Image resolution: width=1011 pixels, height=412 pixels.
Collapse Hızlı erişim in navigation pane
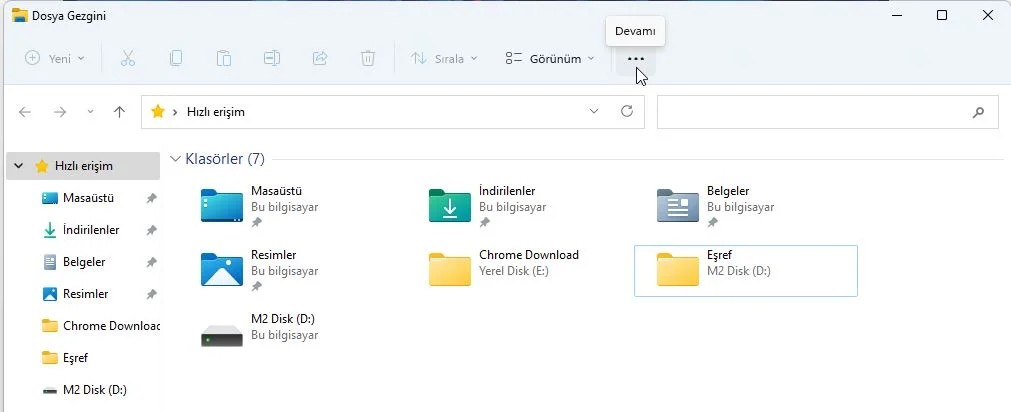(x=22, y=166)
